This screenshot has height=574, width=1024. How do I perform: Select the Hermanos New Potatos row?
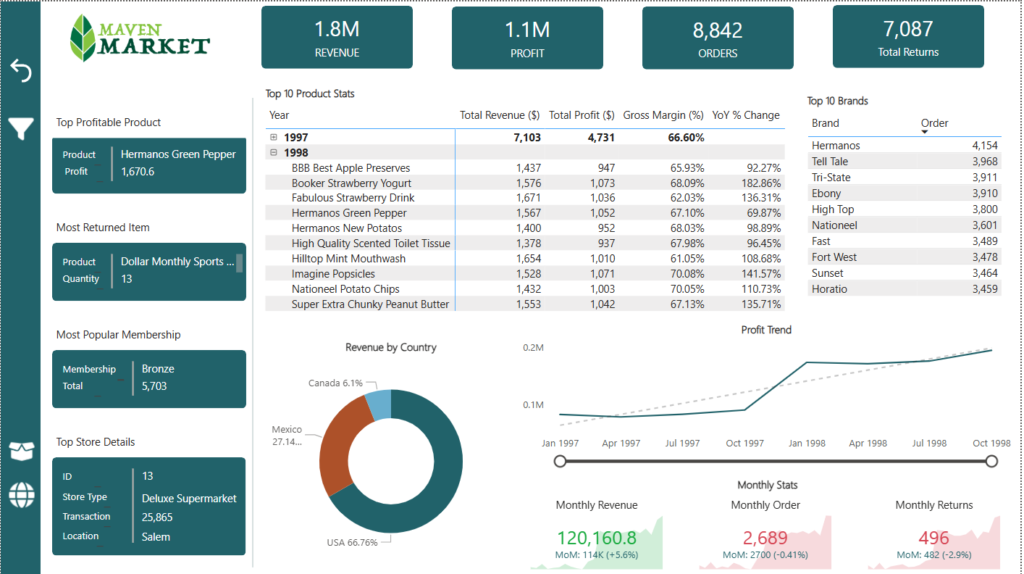524,228
